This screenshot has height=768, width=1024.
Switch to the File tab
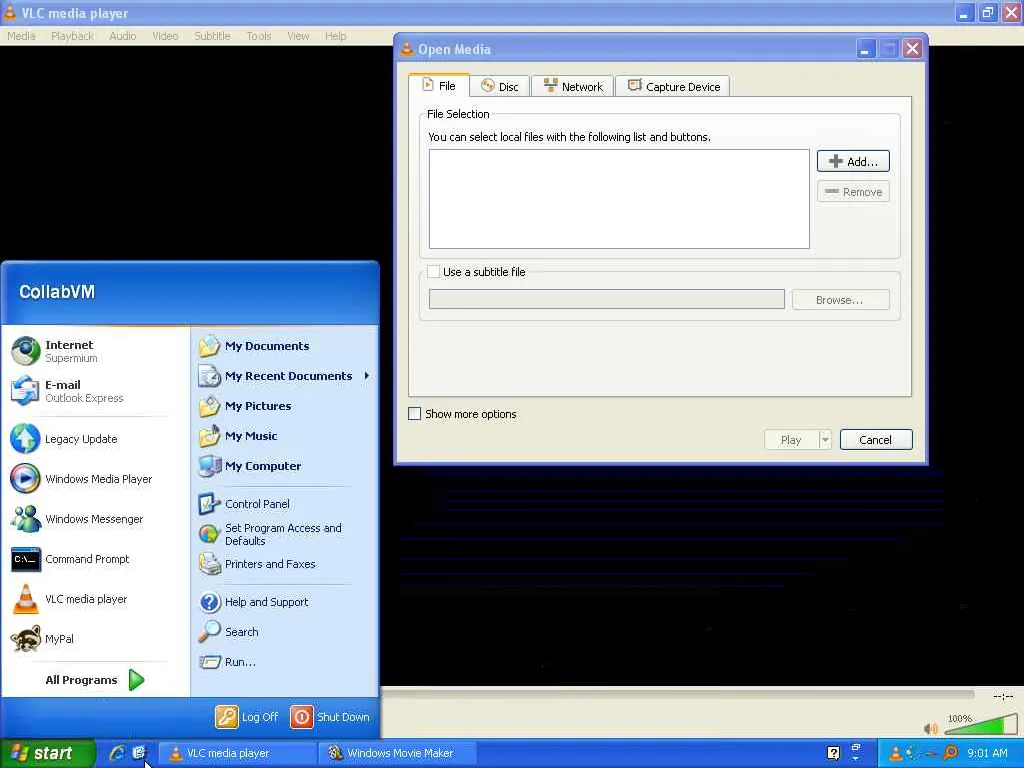coord(439,86)
